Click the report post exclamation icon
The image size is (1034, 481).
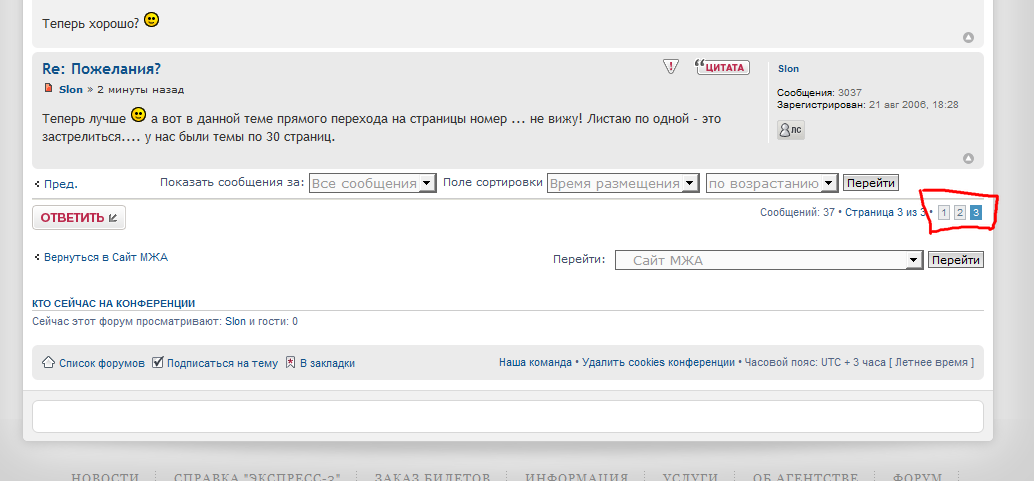671,67
